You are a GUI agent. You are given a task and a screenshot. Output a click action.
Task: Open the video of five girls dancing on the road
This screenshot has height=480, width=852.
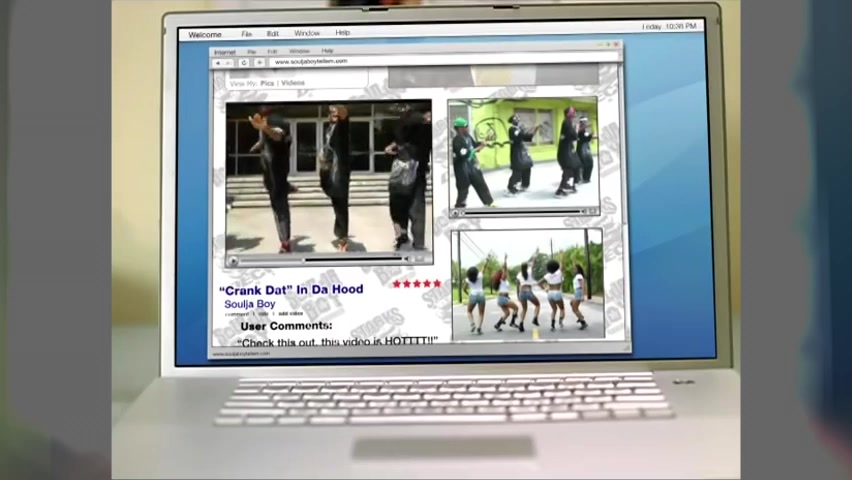click(528, 284)
